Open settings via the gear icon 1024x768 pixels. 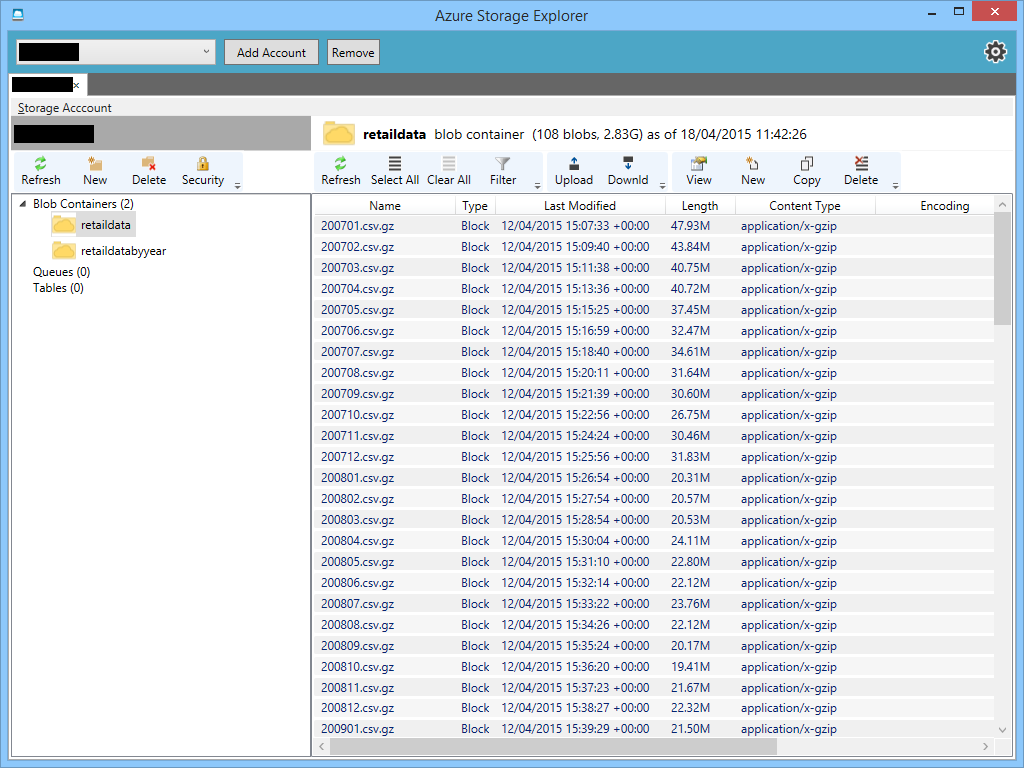tap(995, 52)
